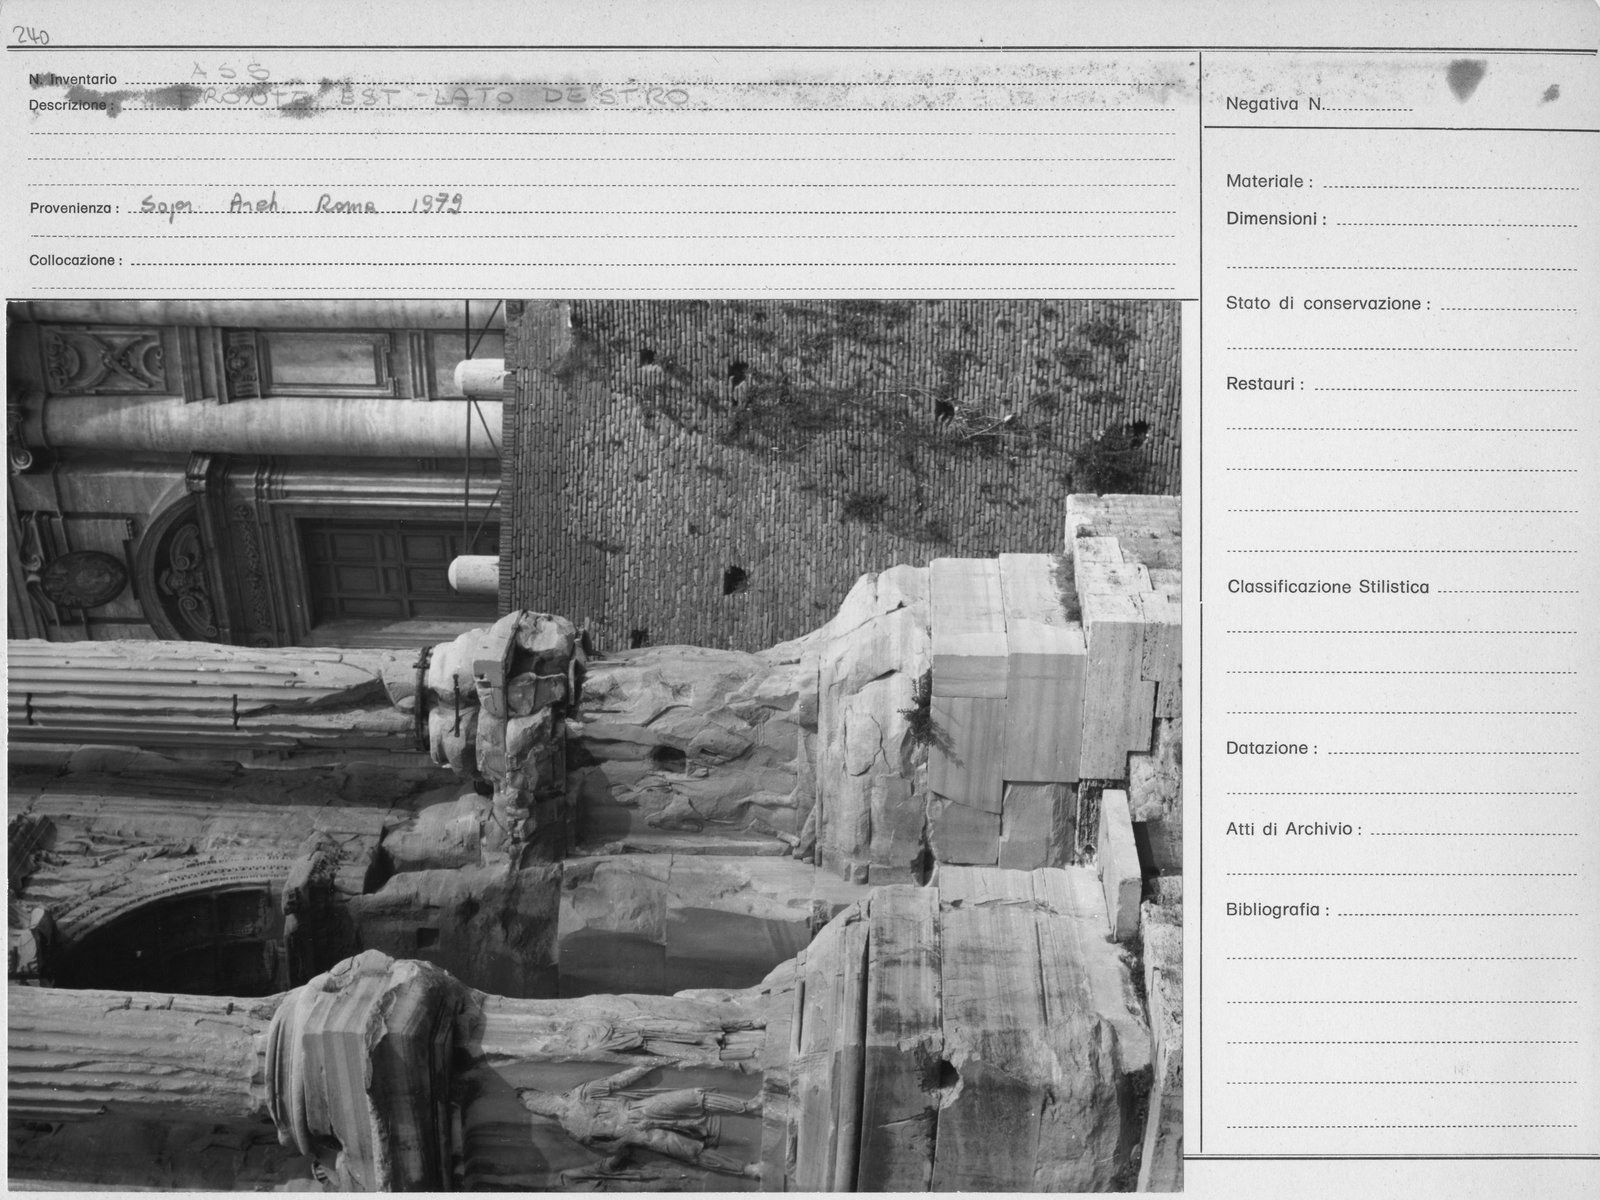Click the handwritten page number 240
The image size is (1600, 1200).
tap(30, 37)
